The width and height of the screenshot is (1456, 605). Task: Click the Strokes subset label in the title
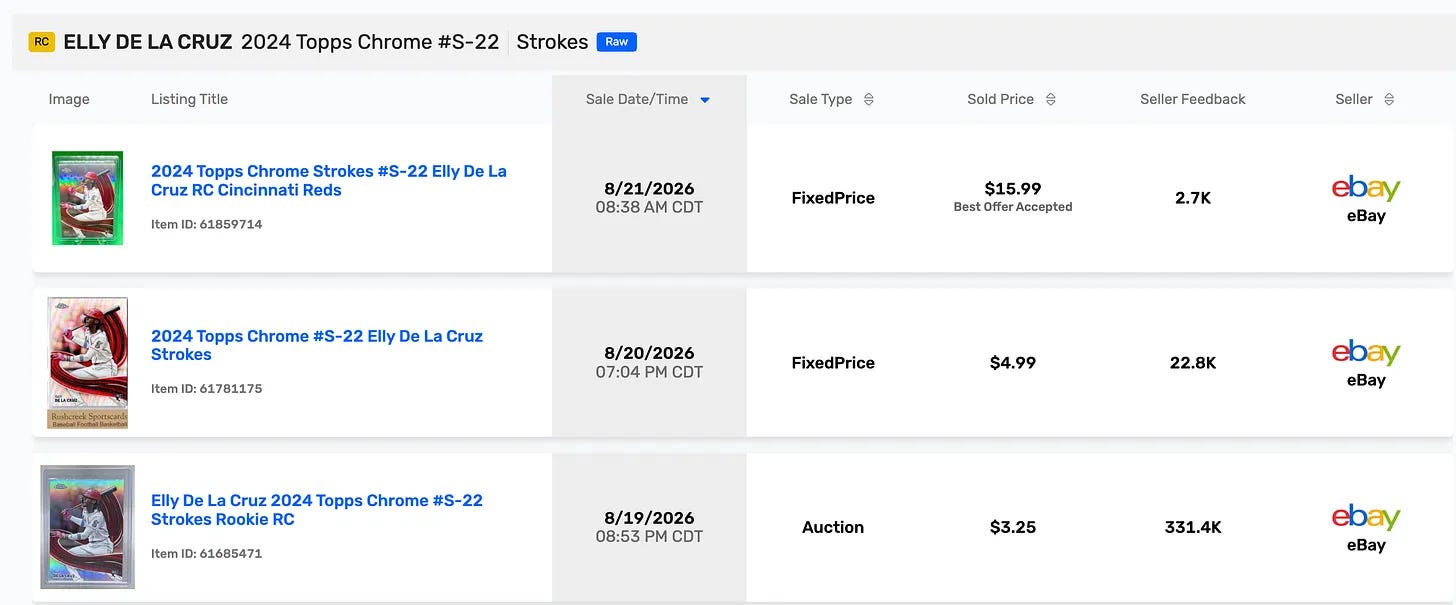[552, 42]
